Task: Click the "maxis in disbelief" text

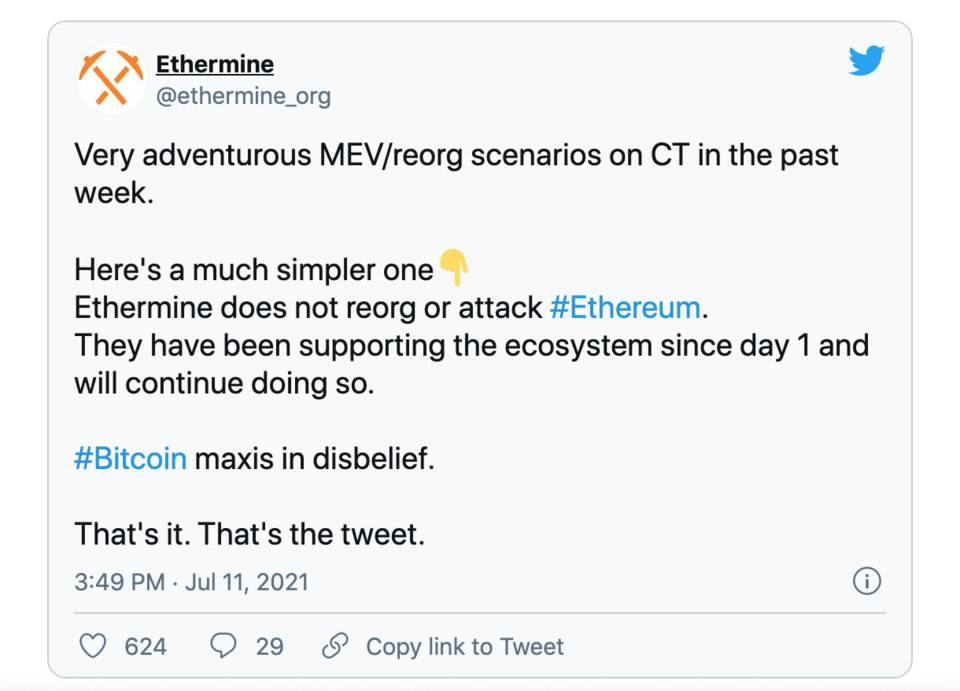Action: pos(314,458)
